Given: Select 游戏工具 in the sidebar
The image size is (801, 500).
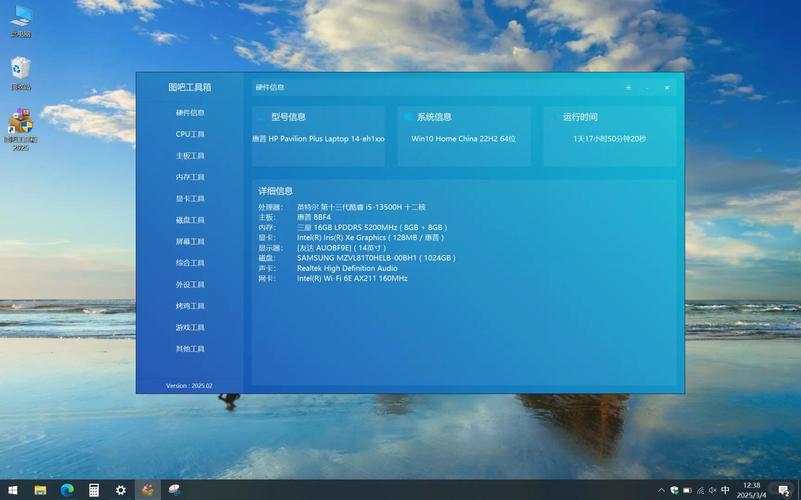Looking at the screenshot, I should (x=190, y=327).
